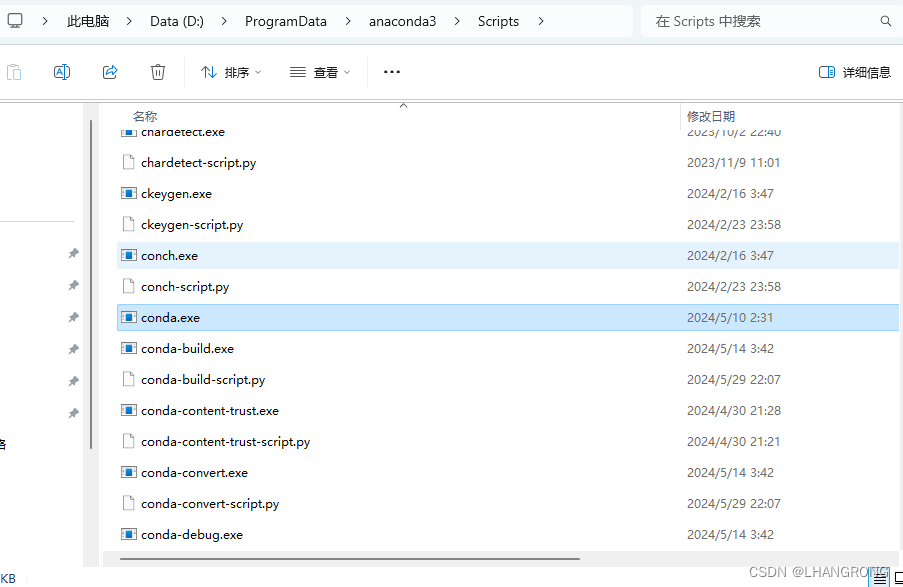Select the file name conch.exe
The image size is (903, 587).
click(x=169, y=256)
